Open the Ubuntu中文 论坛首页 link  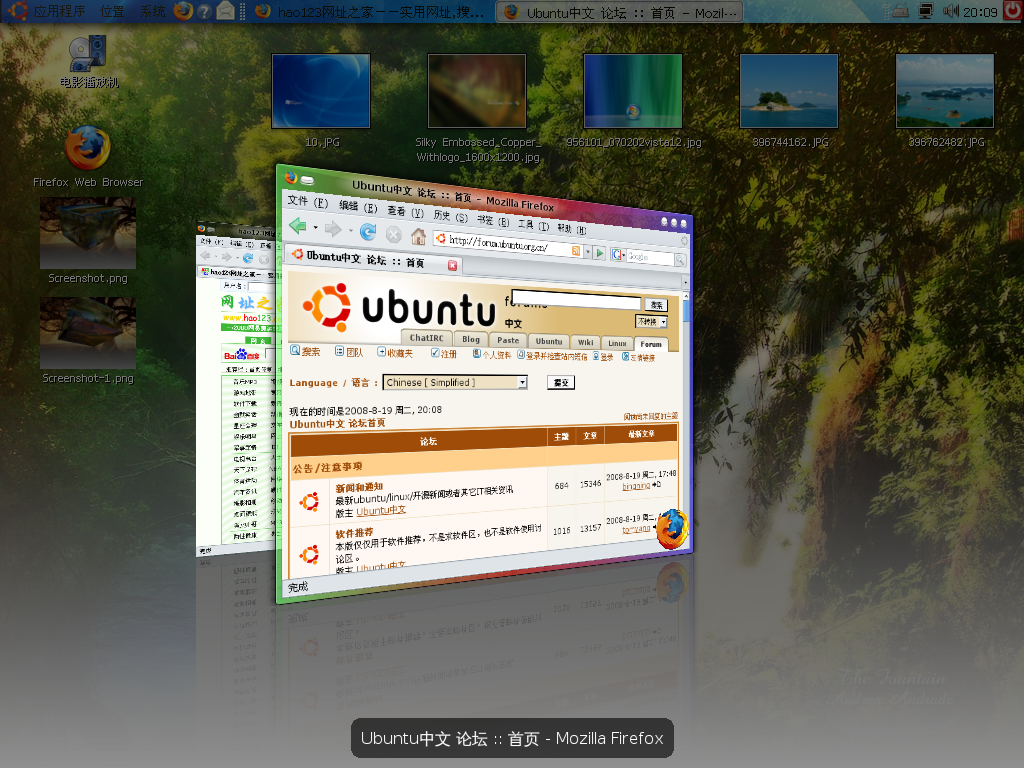pyautogui.click(x=337, y=424)
